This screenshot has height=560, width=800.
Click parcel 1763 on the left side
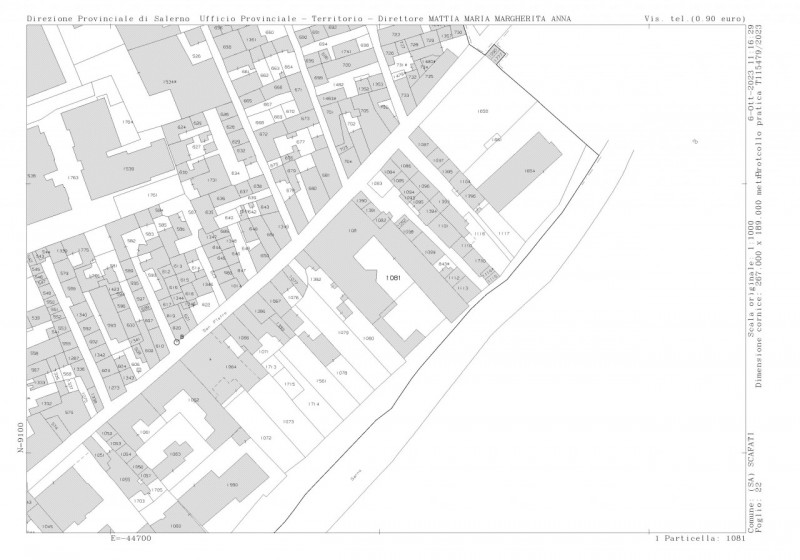click(72, 178)
